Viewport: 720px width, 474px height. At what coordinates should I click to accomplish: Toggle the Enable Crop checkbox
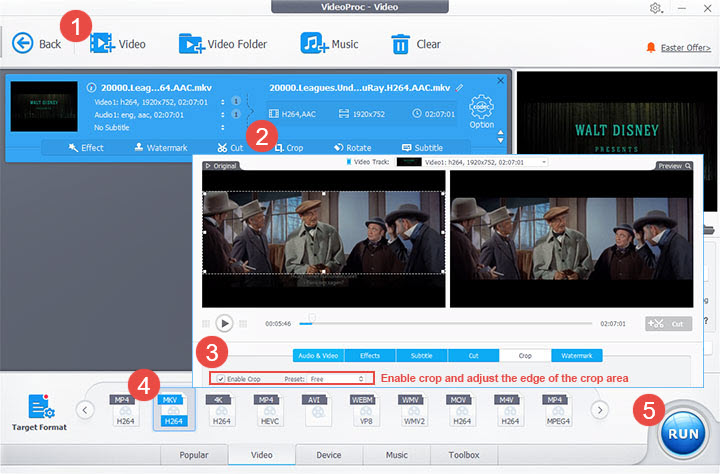(x=221, y=379)
